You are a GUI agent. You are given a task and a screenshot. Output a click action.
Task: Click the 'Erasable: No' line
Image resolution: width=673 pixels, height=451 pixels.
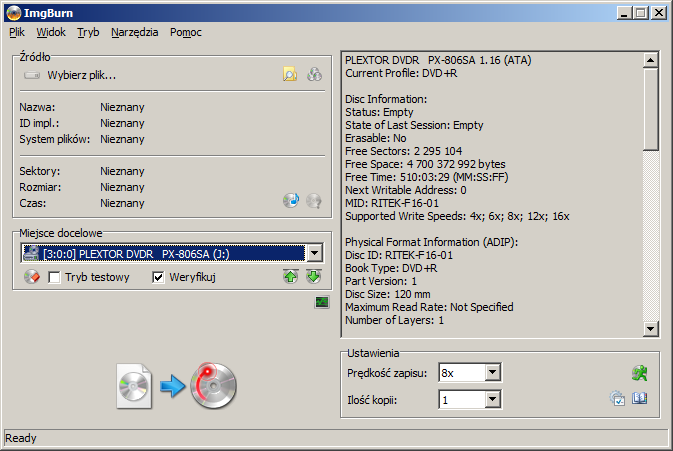pos(376,138)
